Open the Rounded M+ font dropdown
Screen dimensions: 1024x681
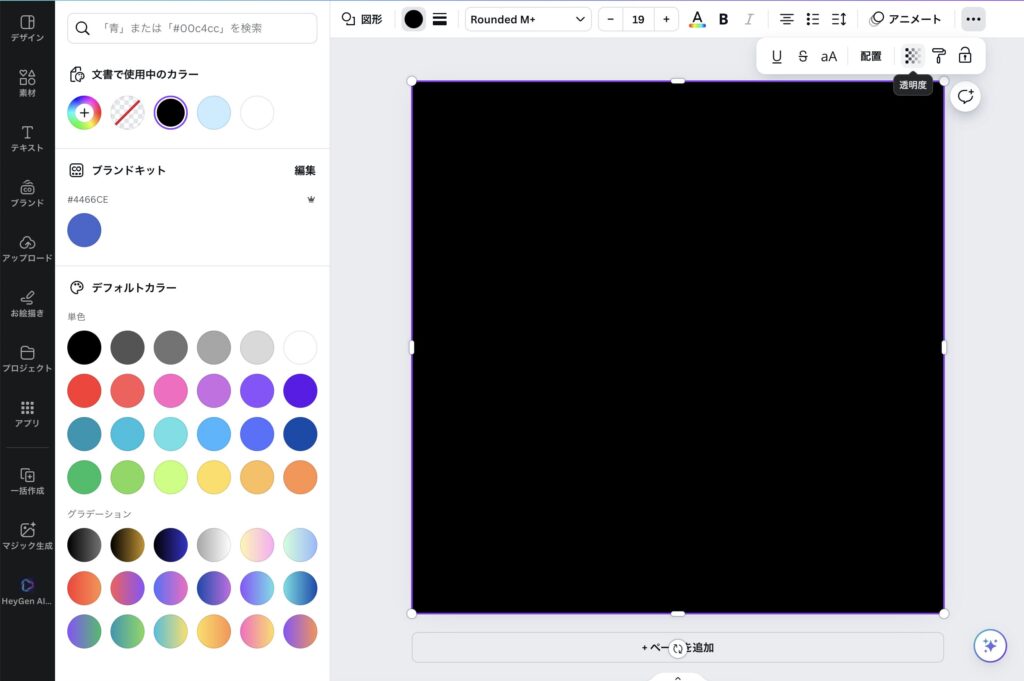click(x=528, y=19)
